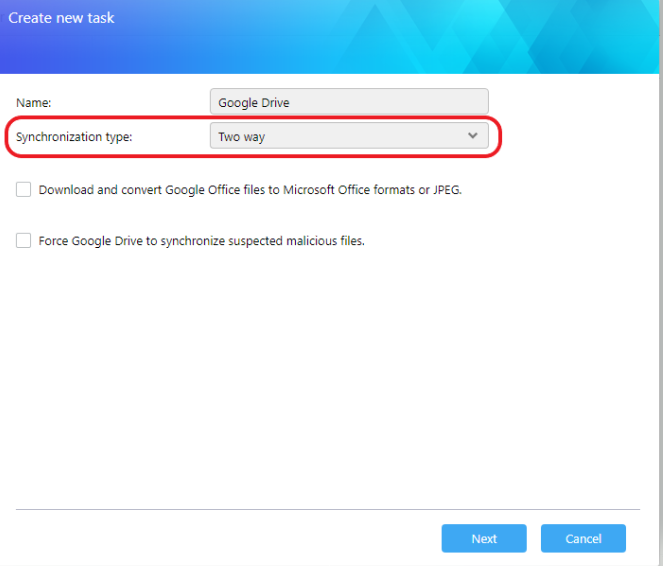Click the Google Drive text in Name field
This screenshot has width=663, height=566.
tap(254, 103)
